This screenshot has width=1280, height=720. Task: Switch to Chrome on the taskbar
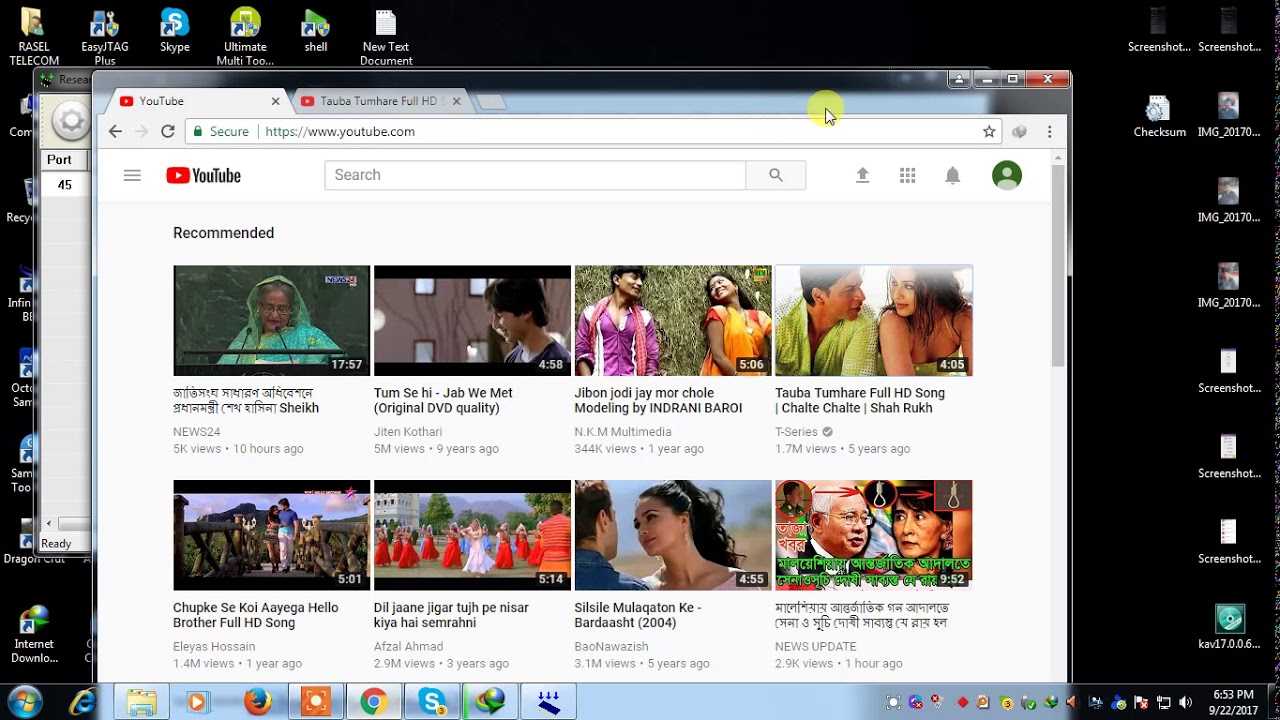[x=374, y=703]
